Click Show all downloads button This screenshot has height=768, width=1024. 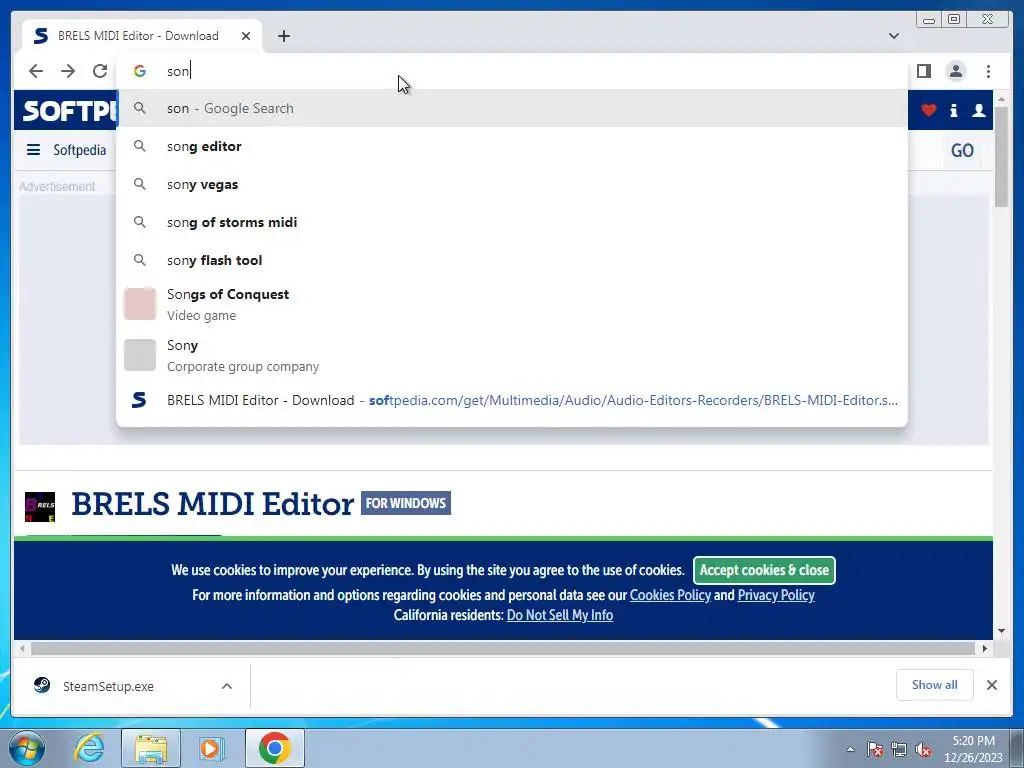tap(935, 684)
